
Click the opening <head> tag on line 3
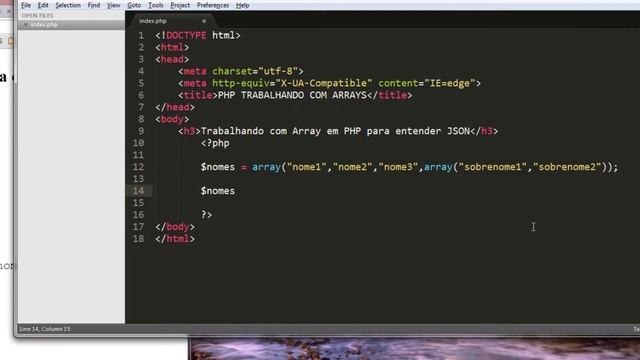click(172, 59)
